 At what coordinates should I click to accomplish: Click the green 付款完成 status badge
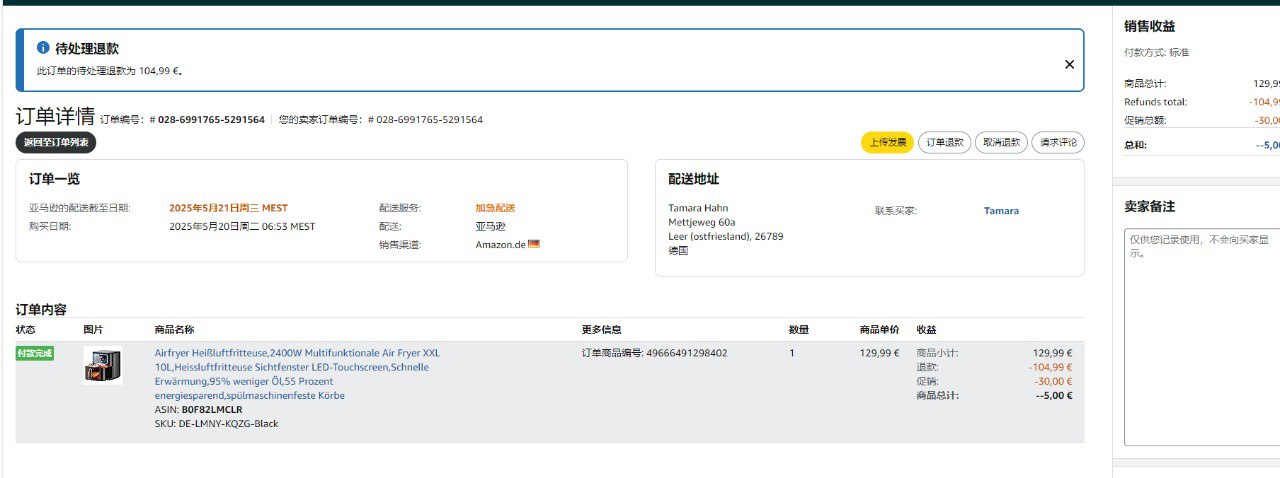coord(34,353)
